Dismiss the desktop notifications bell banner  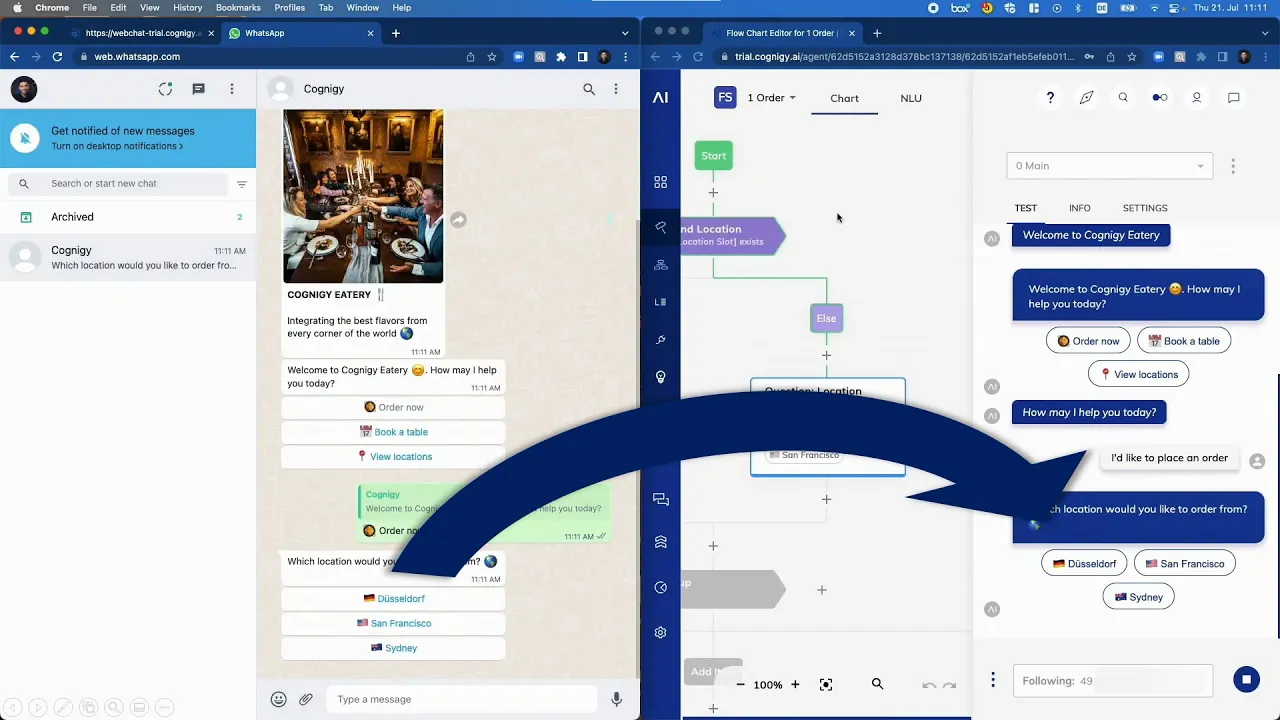point(24,138)
